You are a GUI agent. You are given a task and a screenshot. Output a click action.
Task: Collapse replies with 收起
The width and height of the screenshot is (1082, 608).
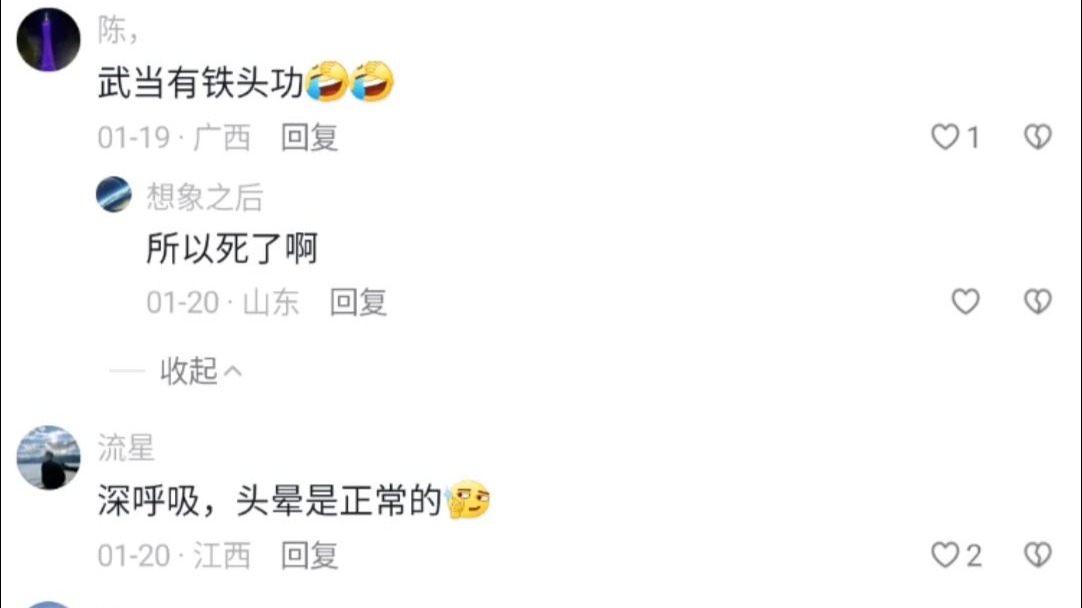coord(201,371)
